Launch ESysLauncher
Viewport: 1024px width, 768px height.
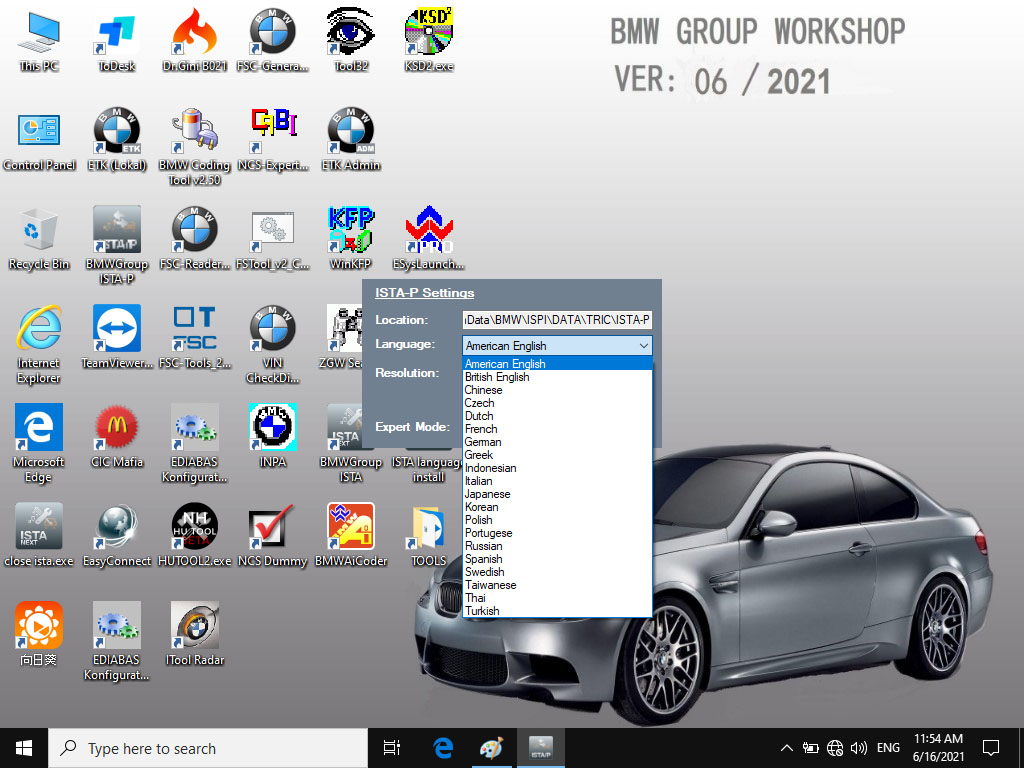pyautogui.click(x=428, y=230)
